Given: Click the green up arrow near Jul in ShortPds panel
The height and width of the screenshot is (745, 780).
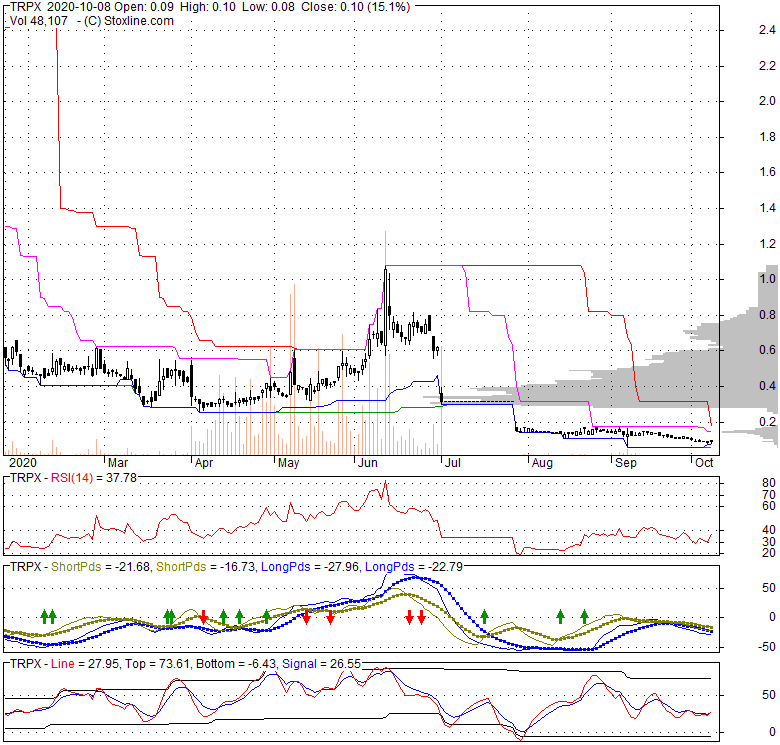Looking at the screenshot, I should [x=485, y=617].
